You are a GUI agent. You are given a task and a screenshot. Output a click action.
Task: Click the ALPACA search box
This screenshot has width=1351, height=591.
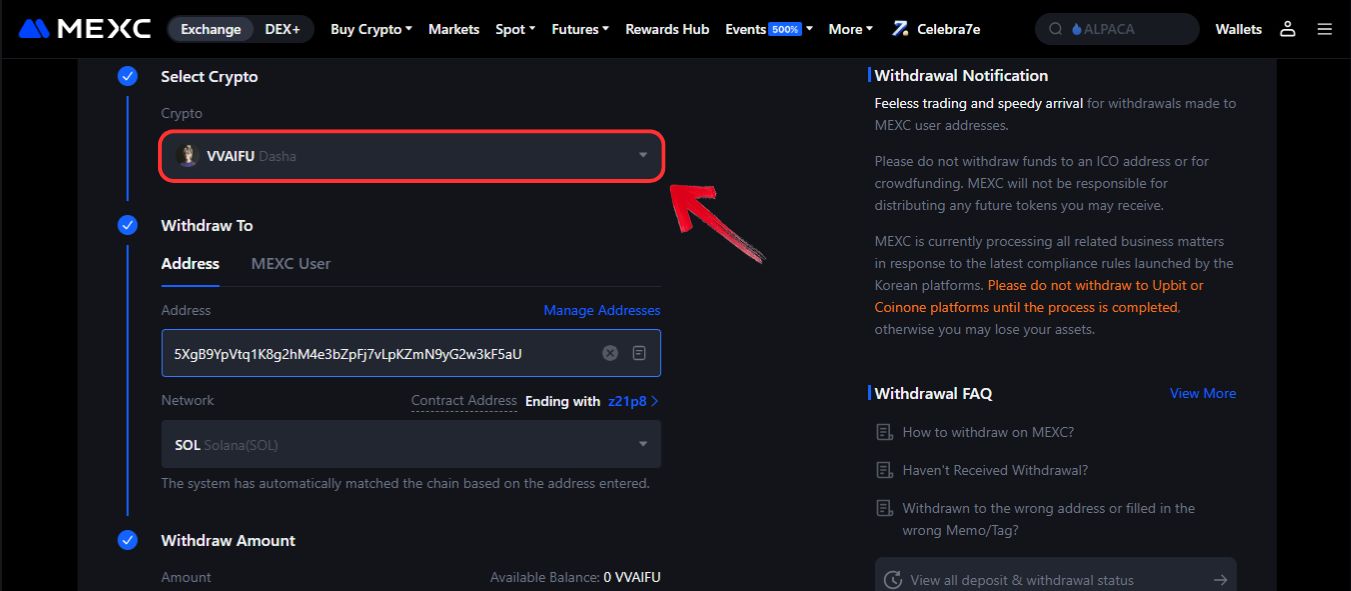click(x=1117, y=29)
